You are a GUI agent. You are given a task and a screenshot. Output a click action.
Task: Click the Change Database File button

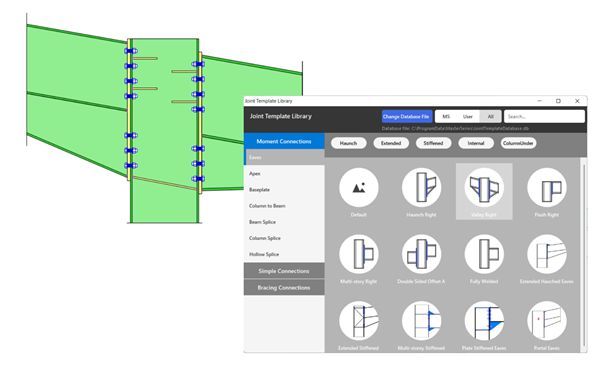(407, 116)
